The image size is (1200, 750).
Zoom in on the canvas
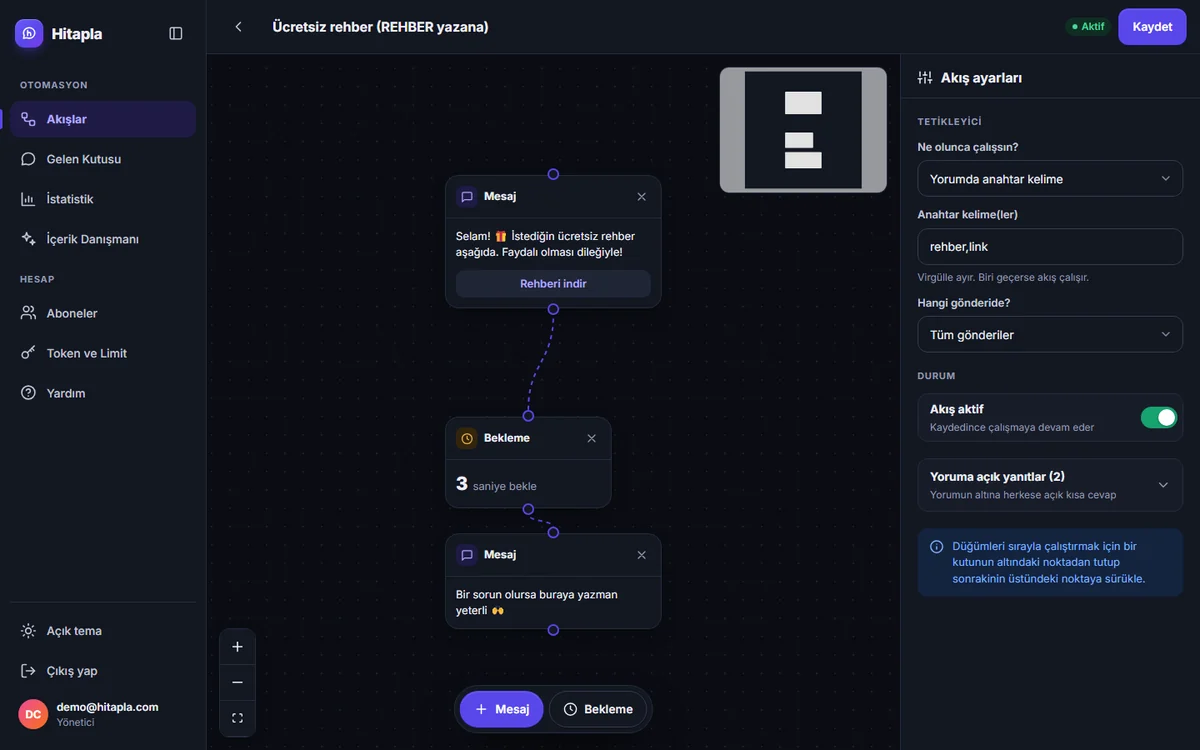click(237, 647)
